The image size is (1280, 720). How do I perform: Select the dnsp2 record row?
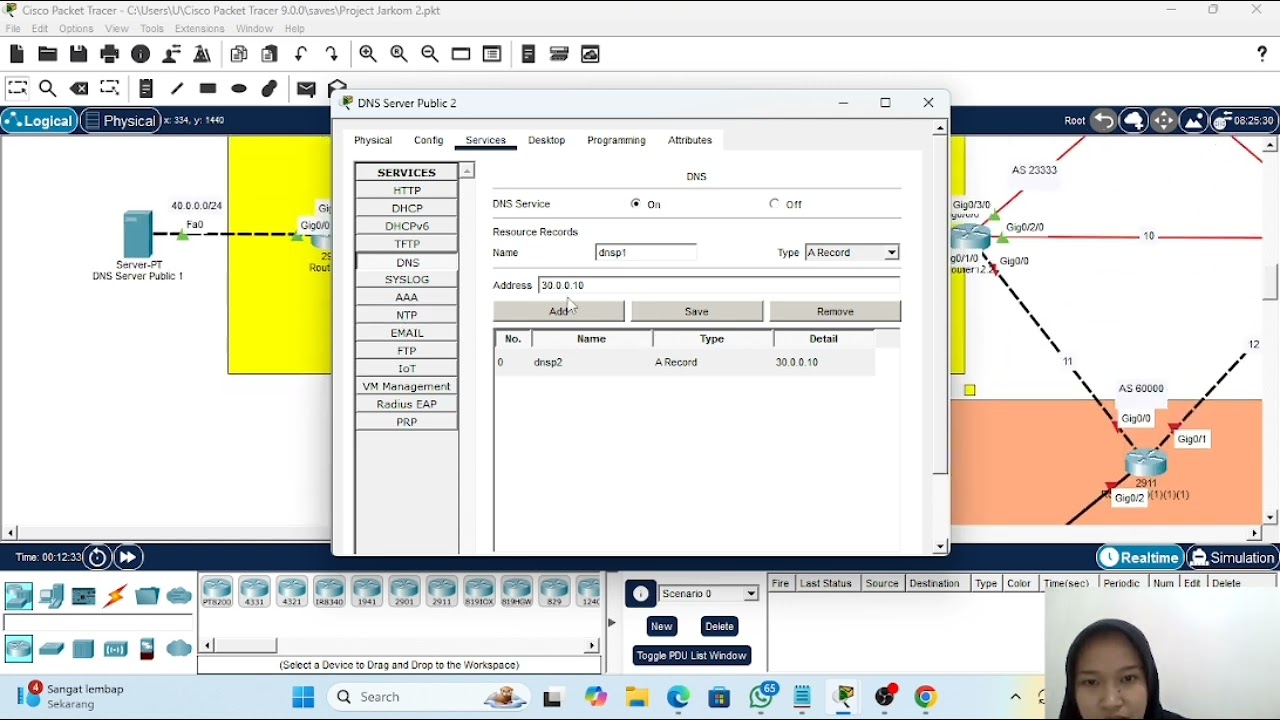[x=685, y=362]
